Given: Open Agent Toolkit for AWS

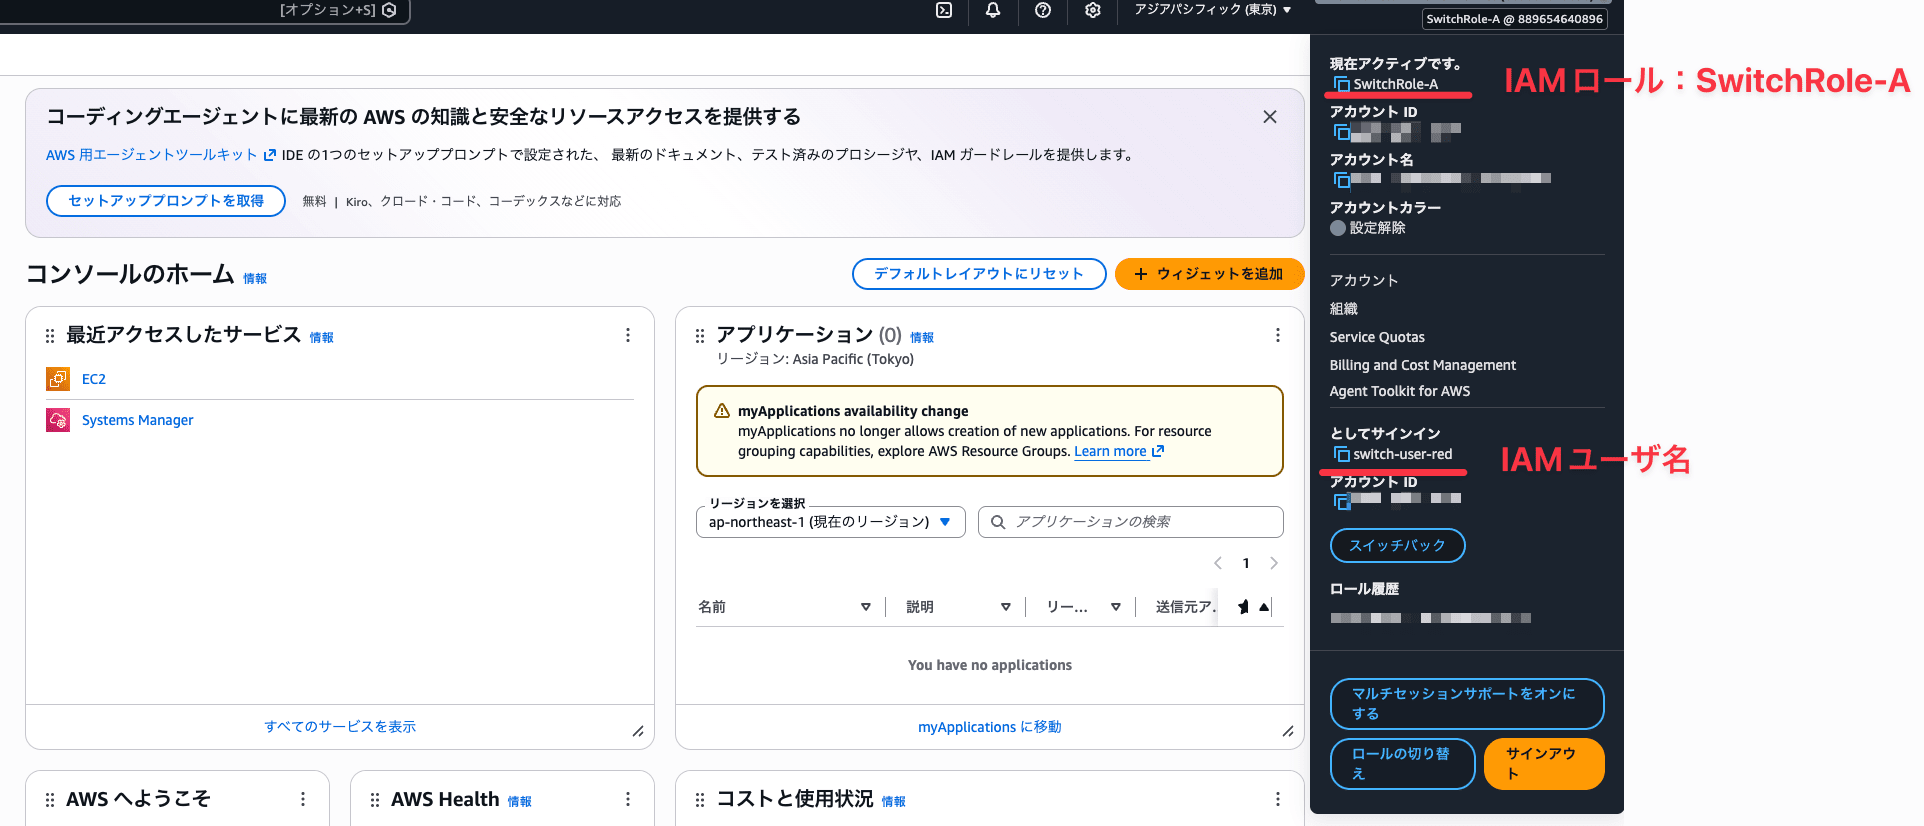Looking at the screenshot, I should click(1400, 391).
